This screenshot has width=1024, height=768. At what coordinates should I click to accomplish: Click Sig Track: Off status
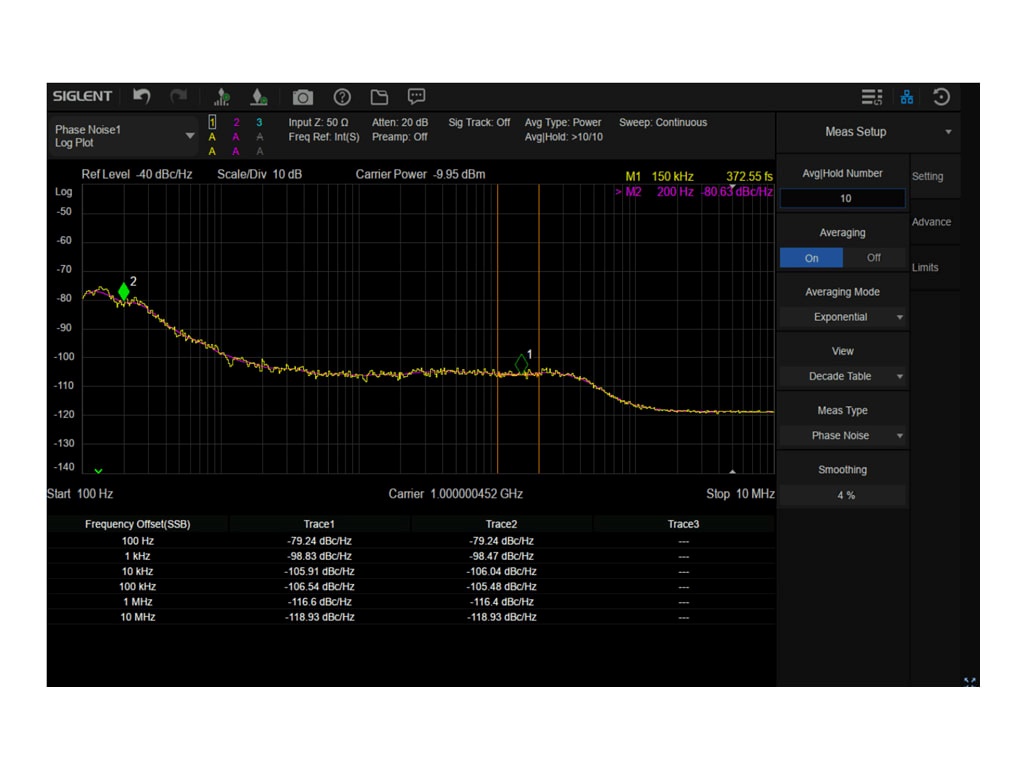click(x=479, y=123)
